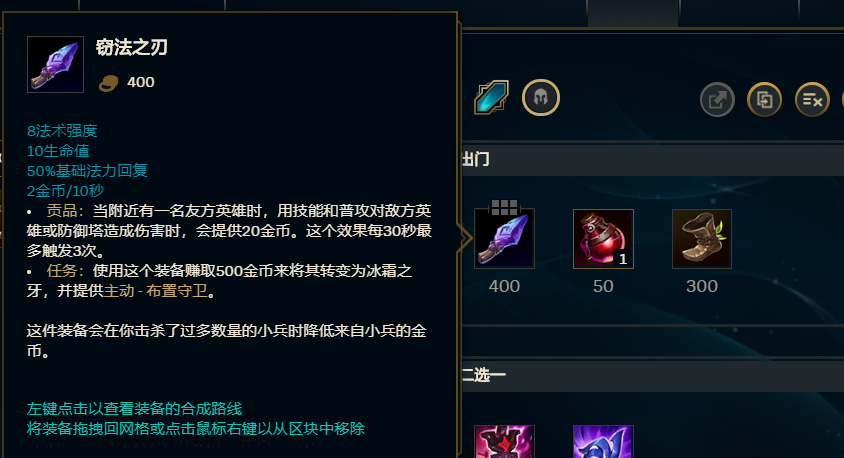Screen dimensions: 844x458
Task: Select the brown boots item priced 300
Action: [x=702, y=238]
